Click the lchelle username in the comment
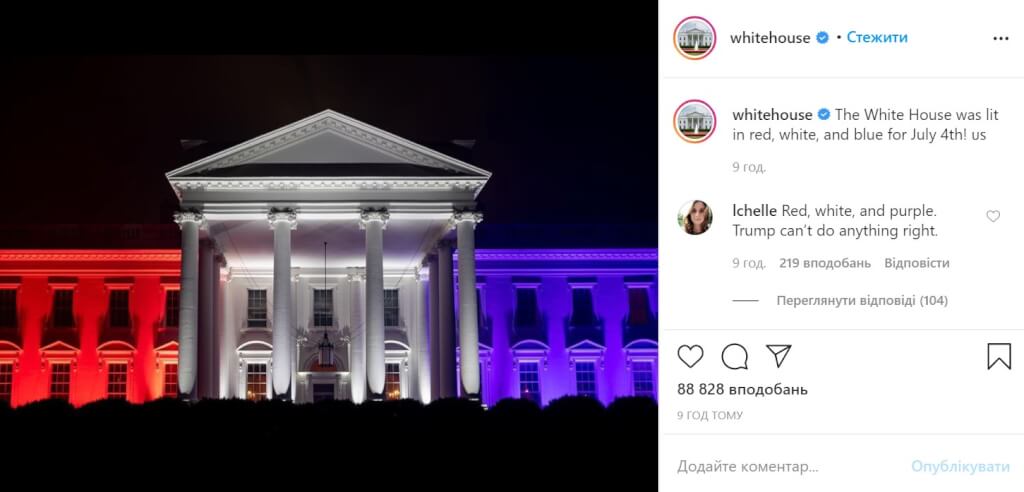Viewport: 1024px width, 492px height. 754,211
